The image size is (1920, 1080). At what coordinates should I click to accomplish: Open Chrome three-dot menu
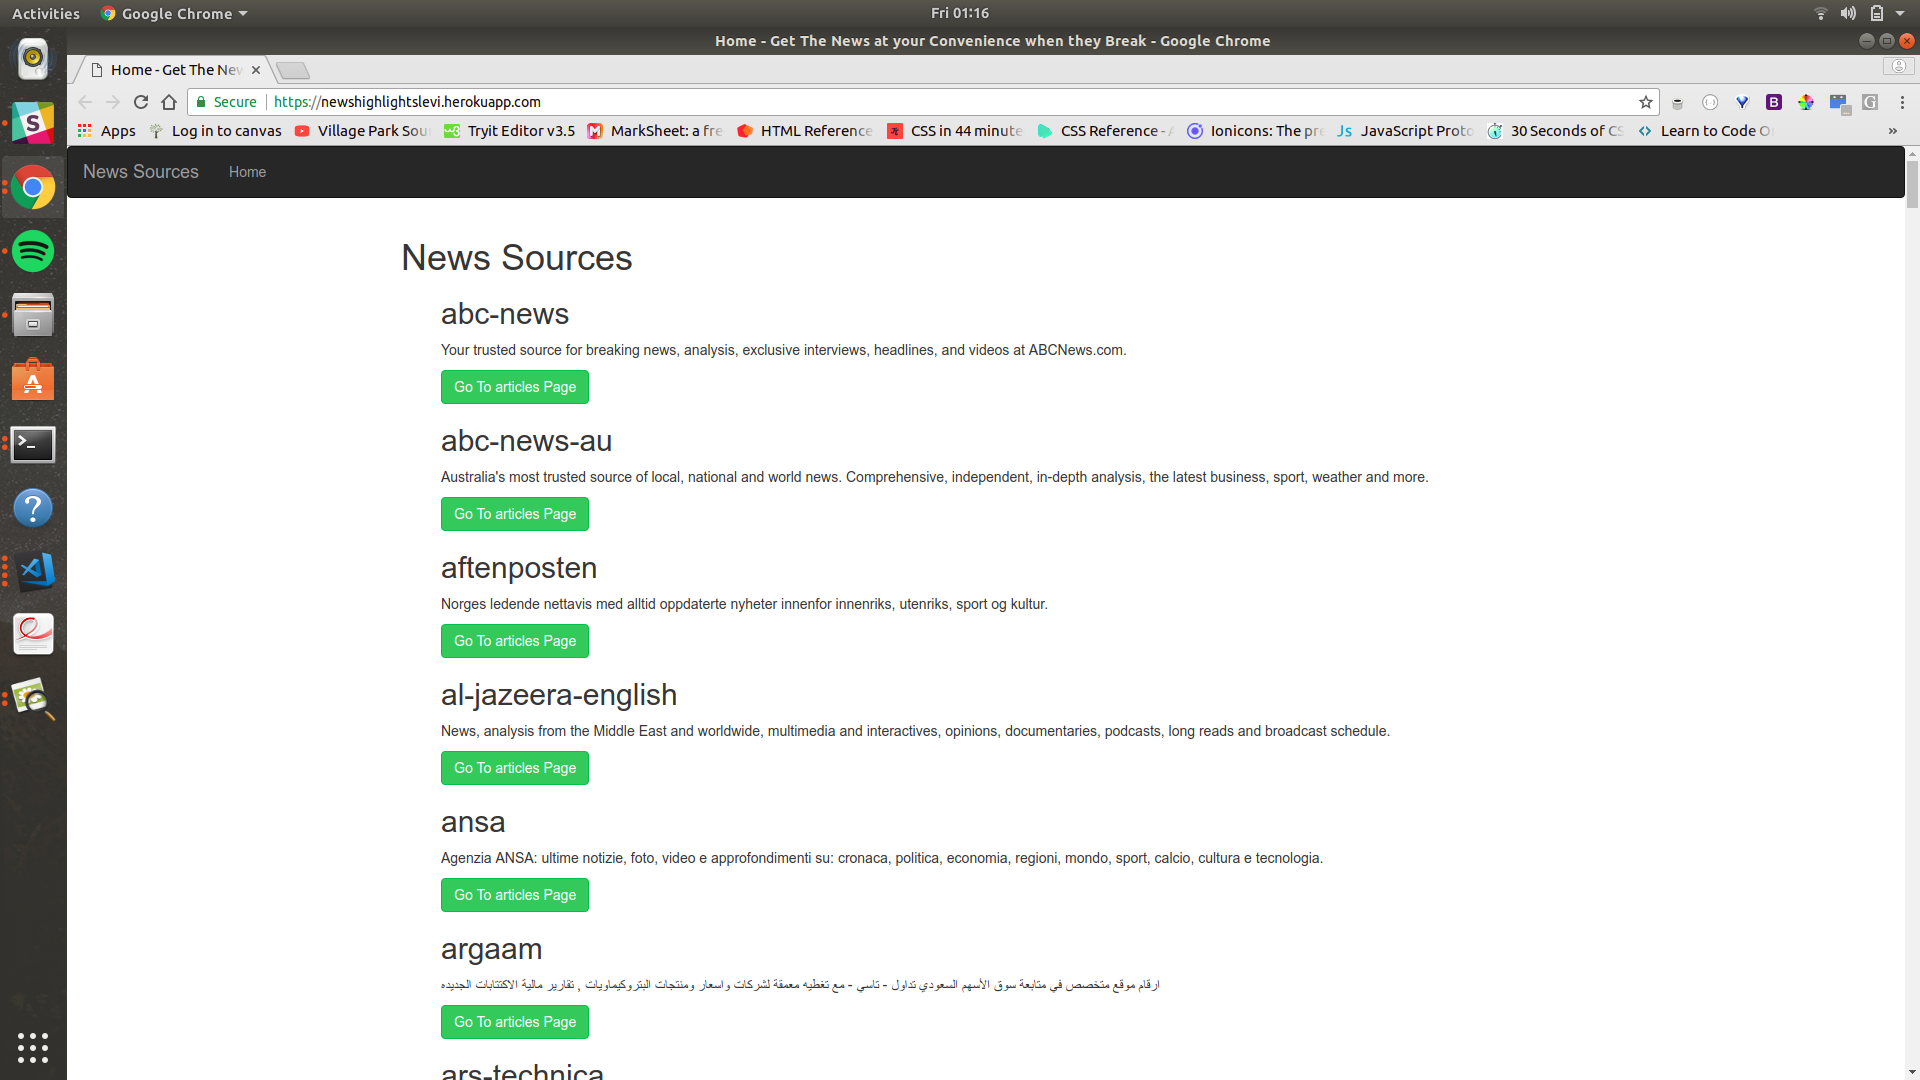coord(1902,102)
